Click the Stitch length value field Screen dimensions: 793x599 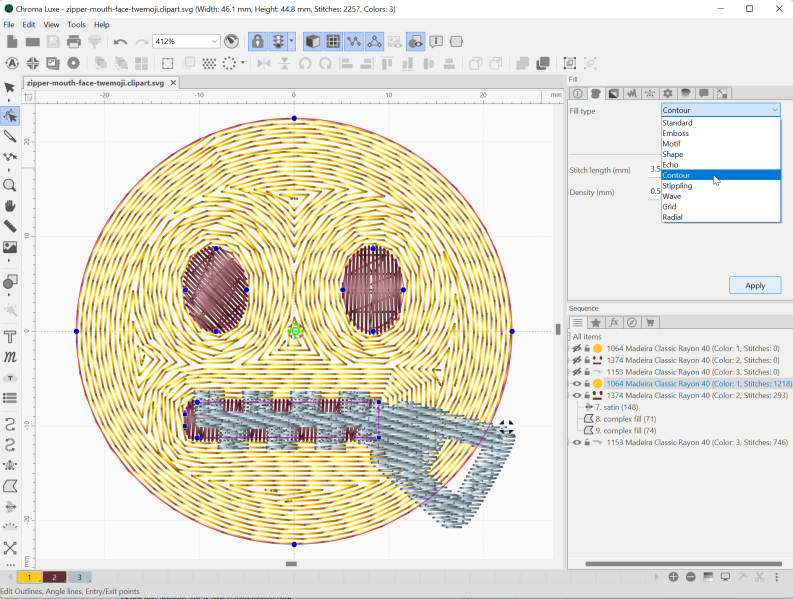pos(654,169)
